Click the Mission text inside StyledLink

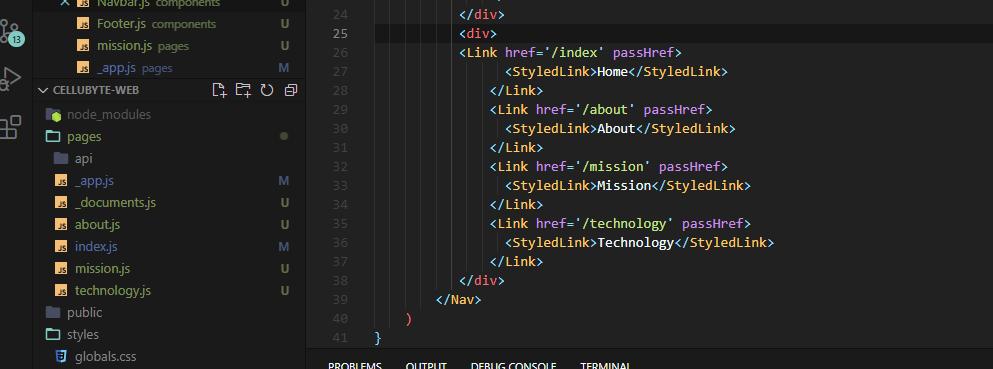coord(624,185)
